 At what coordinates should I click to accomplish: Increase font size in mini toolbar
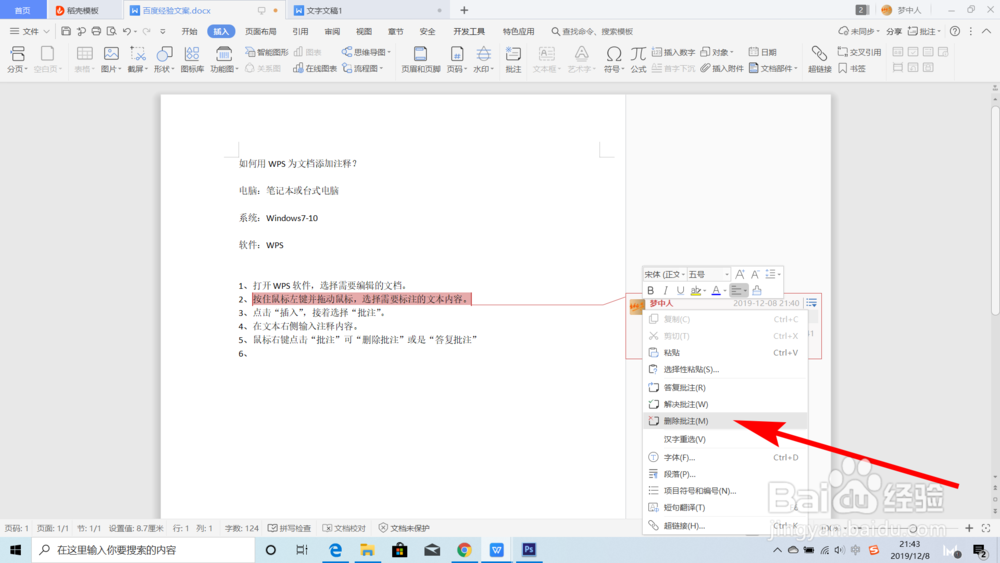(x=740, y=274)
